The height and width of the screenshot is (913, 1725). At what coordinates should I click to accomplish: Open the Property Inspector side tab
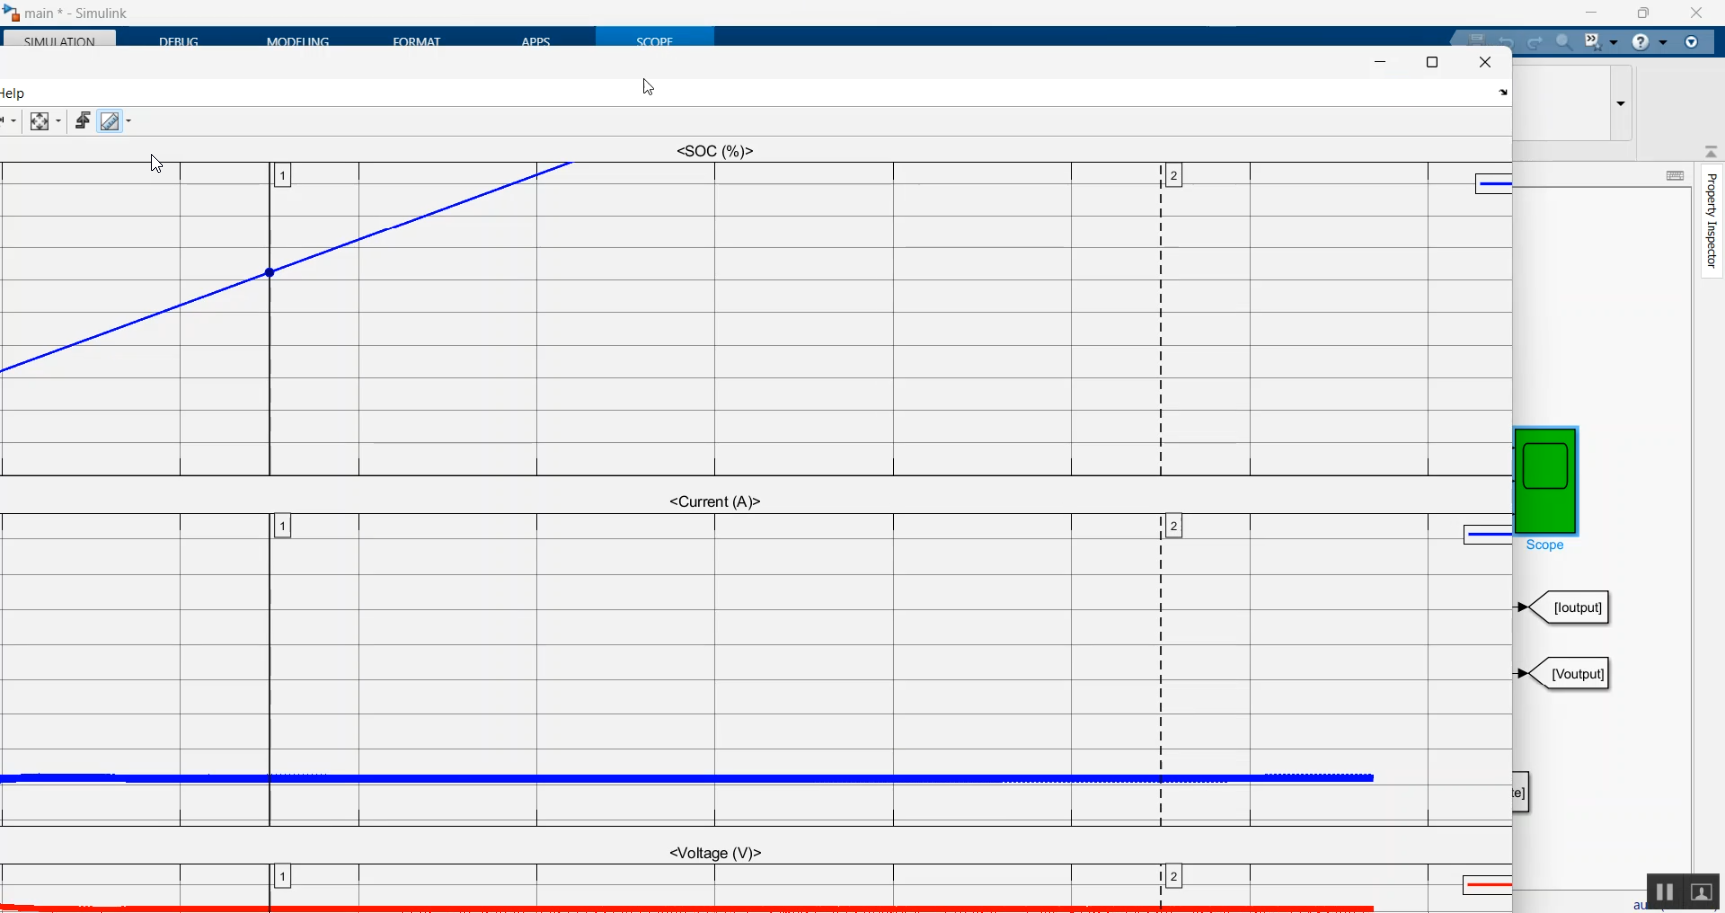point(1711,220)
